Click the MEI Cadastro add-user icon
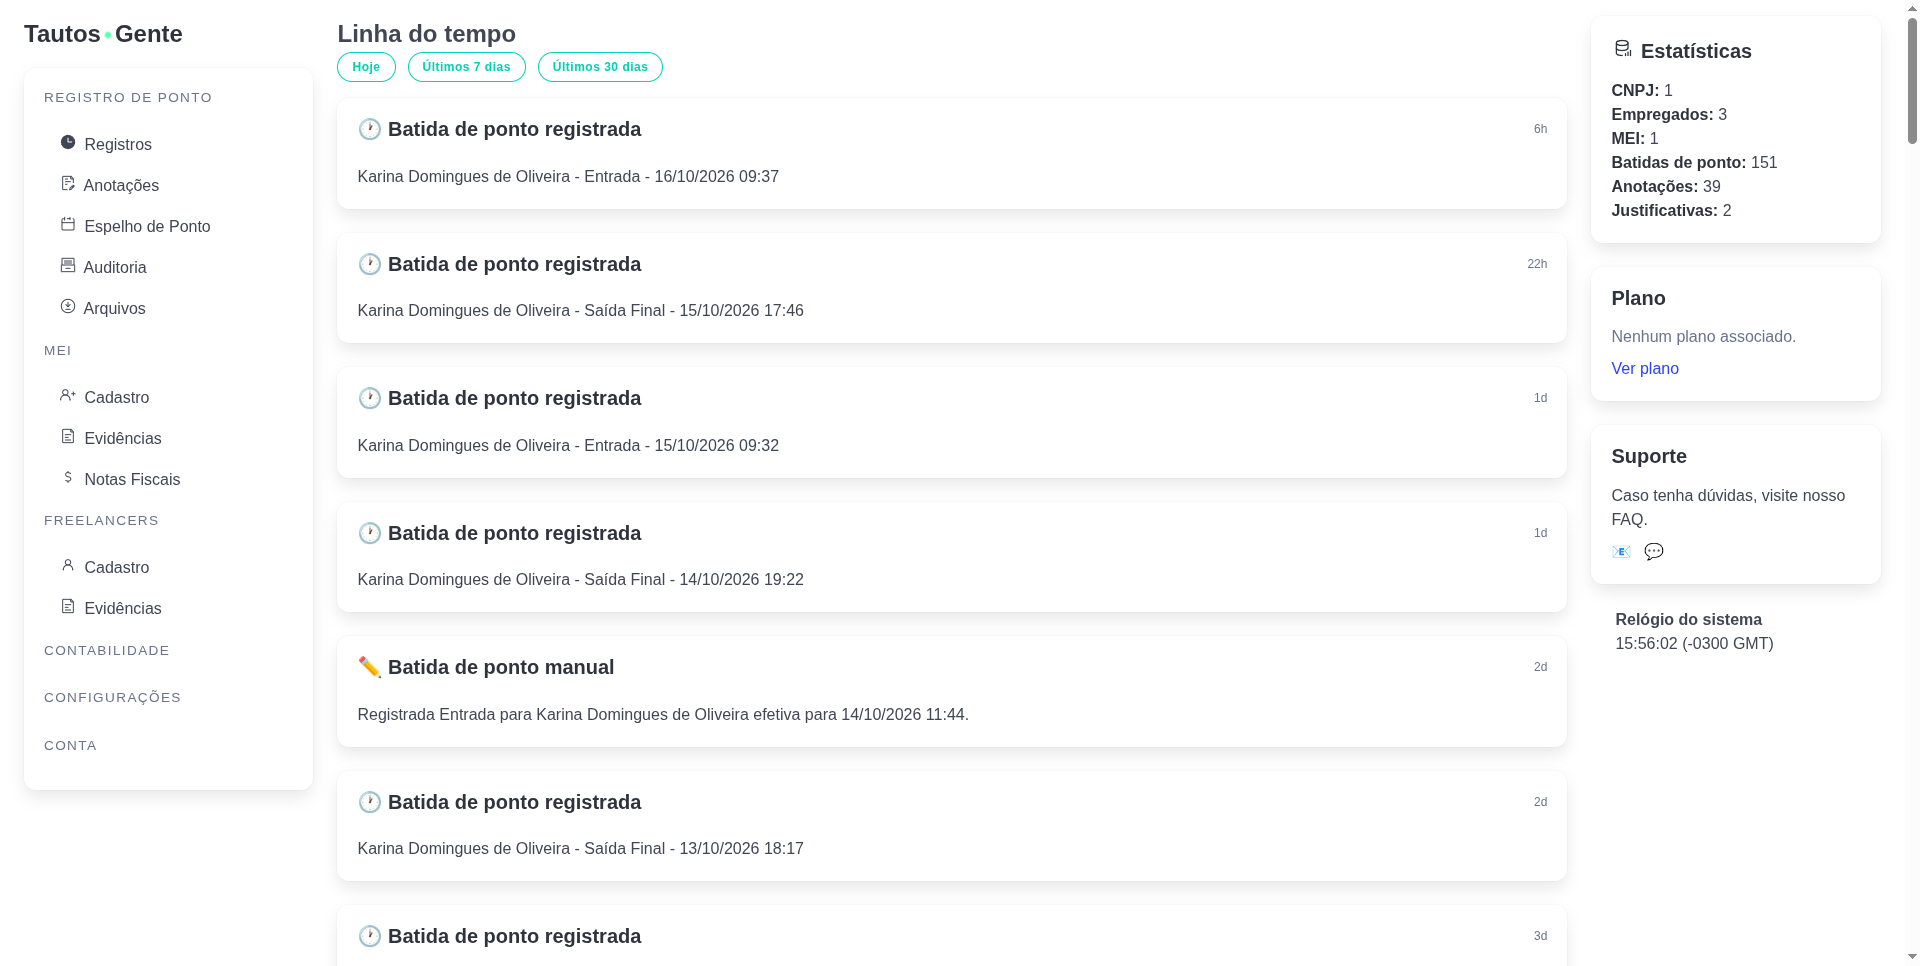 coord(68,395)
